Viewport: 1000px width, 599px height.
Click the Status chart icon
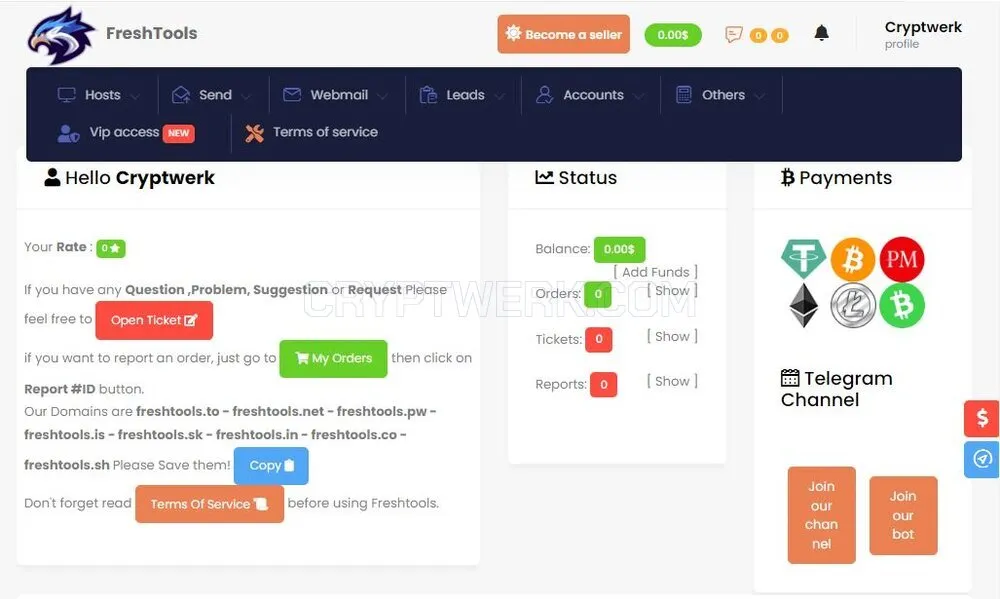tap(544, 177)
